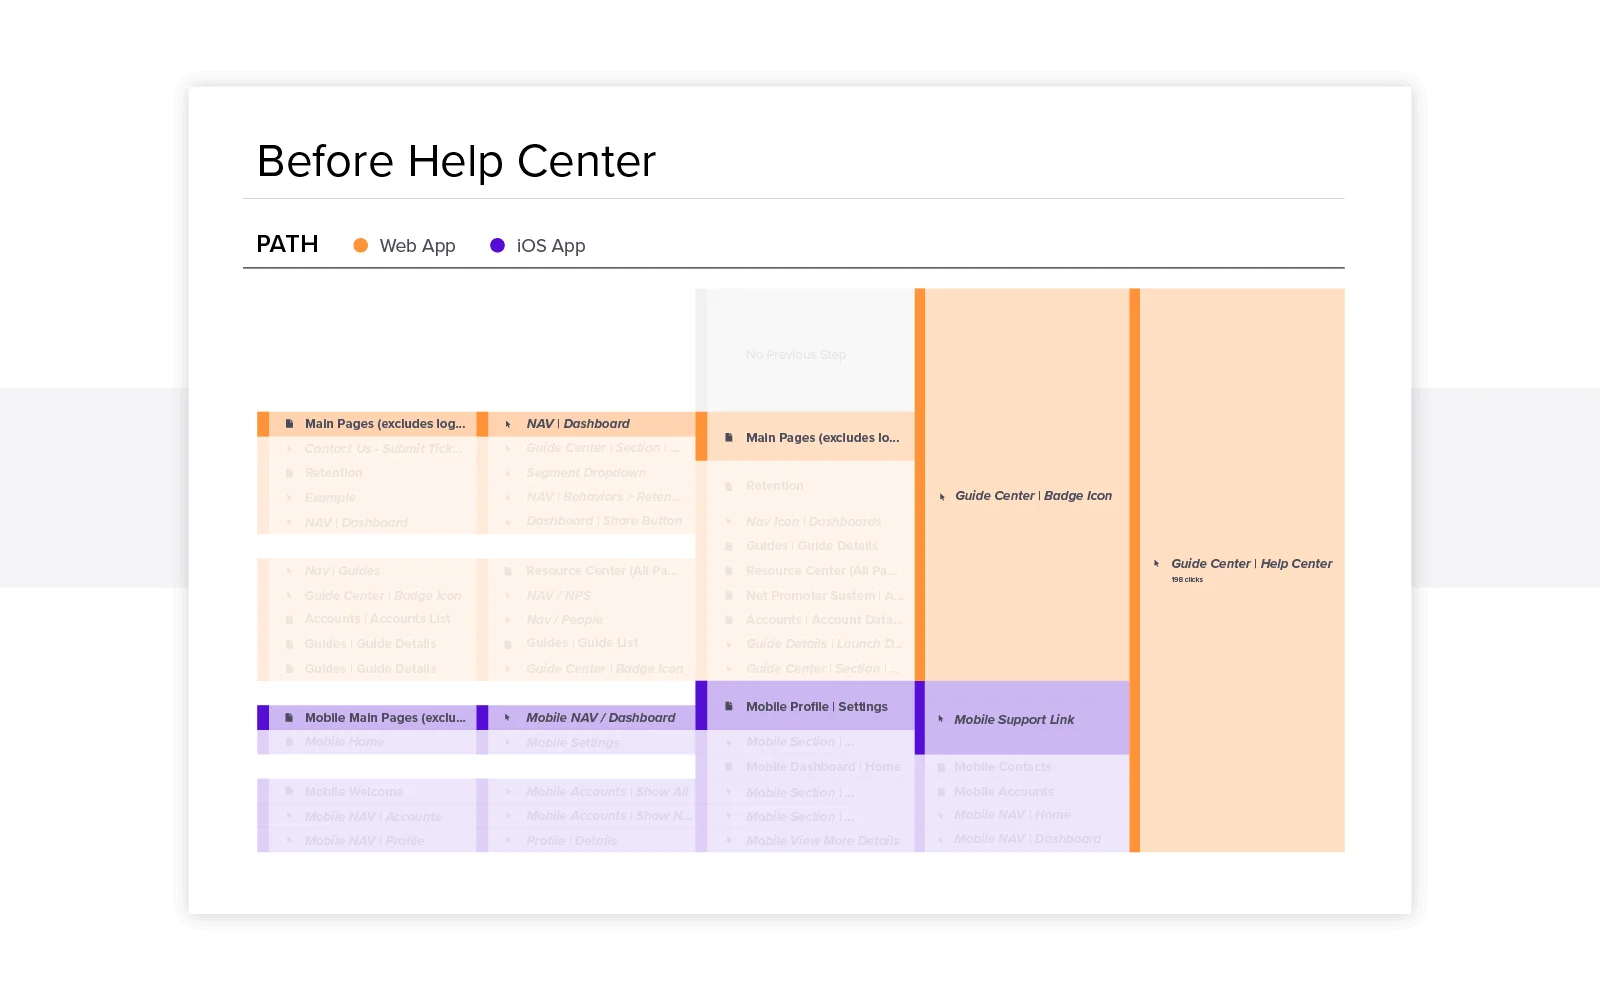Click the PATH label
This screenshot has width=1600, height=1000.
287,245
